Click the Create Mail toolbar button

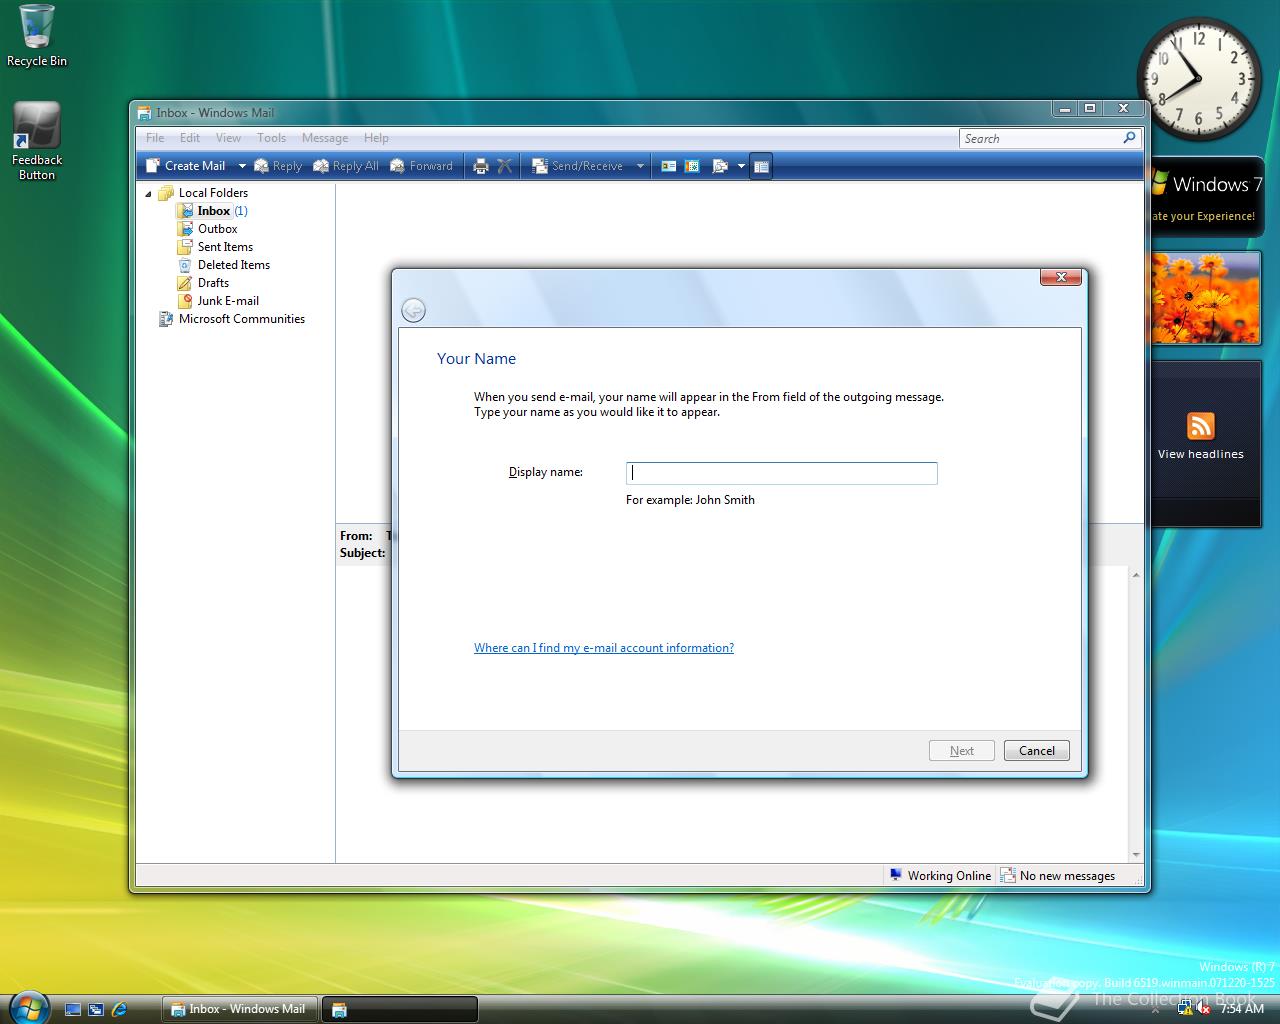click(x=186, y=166)
